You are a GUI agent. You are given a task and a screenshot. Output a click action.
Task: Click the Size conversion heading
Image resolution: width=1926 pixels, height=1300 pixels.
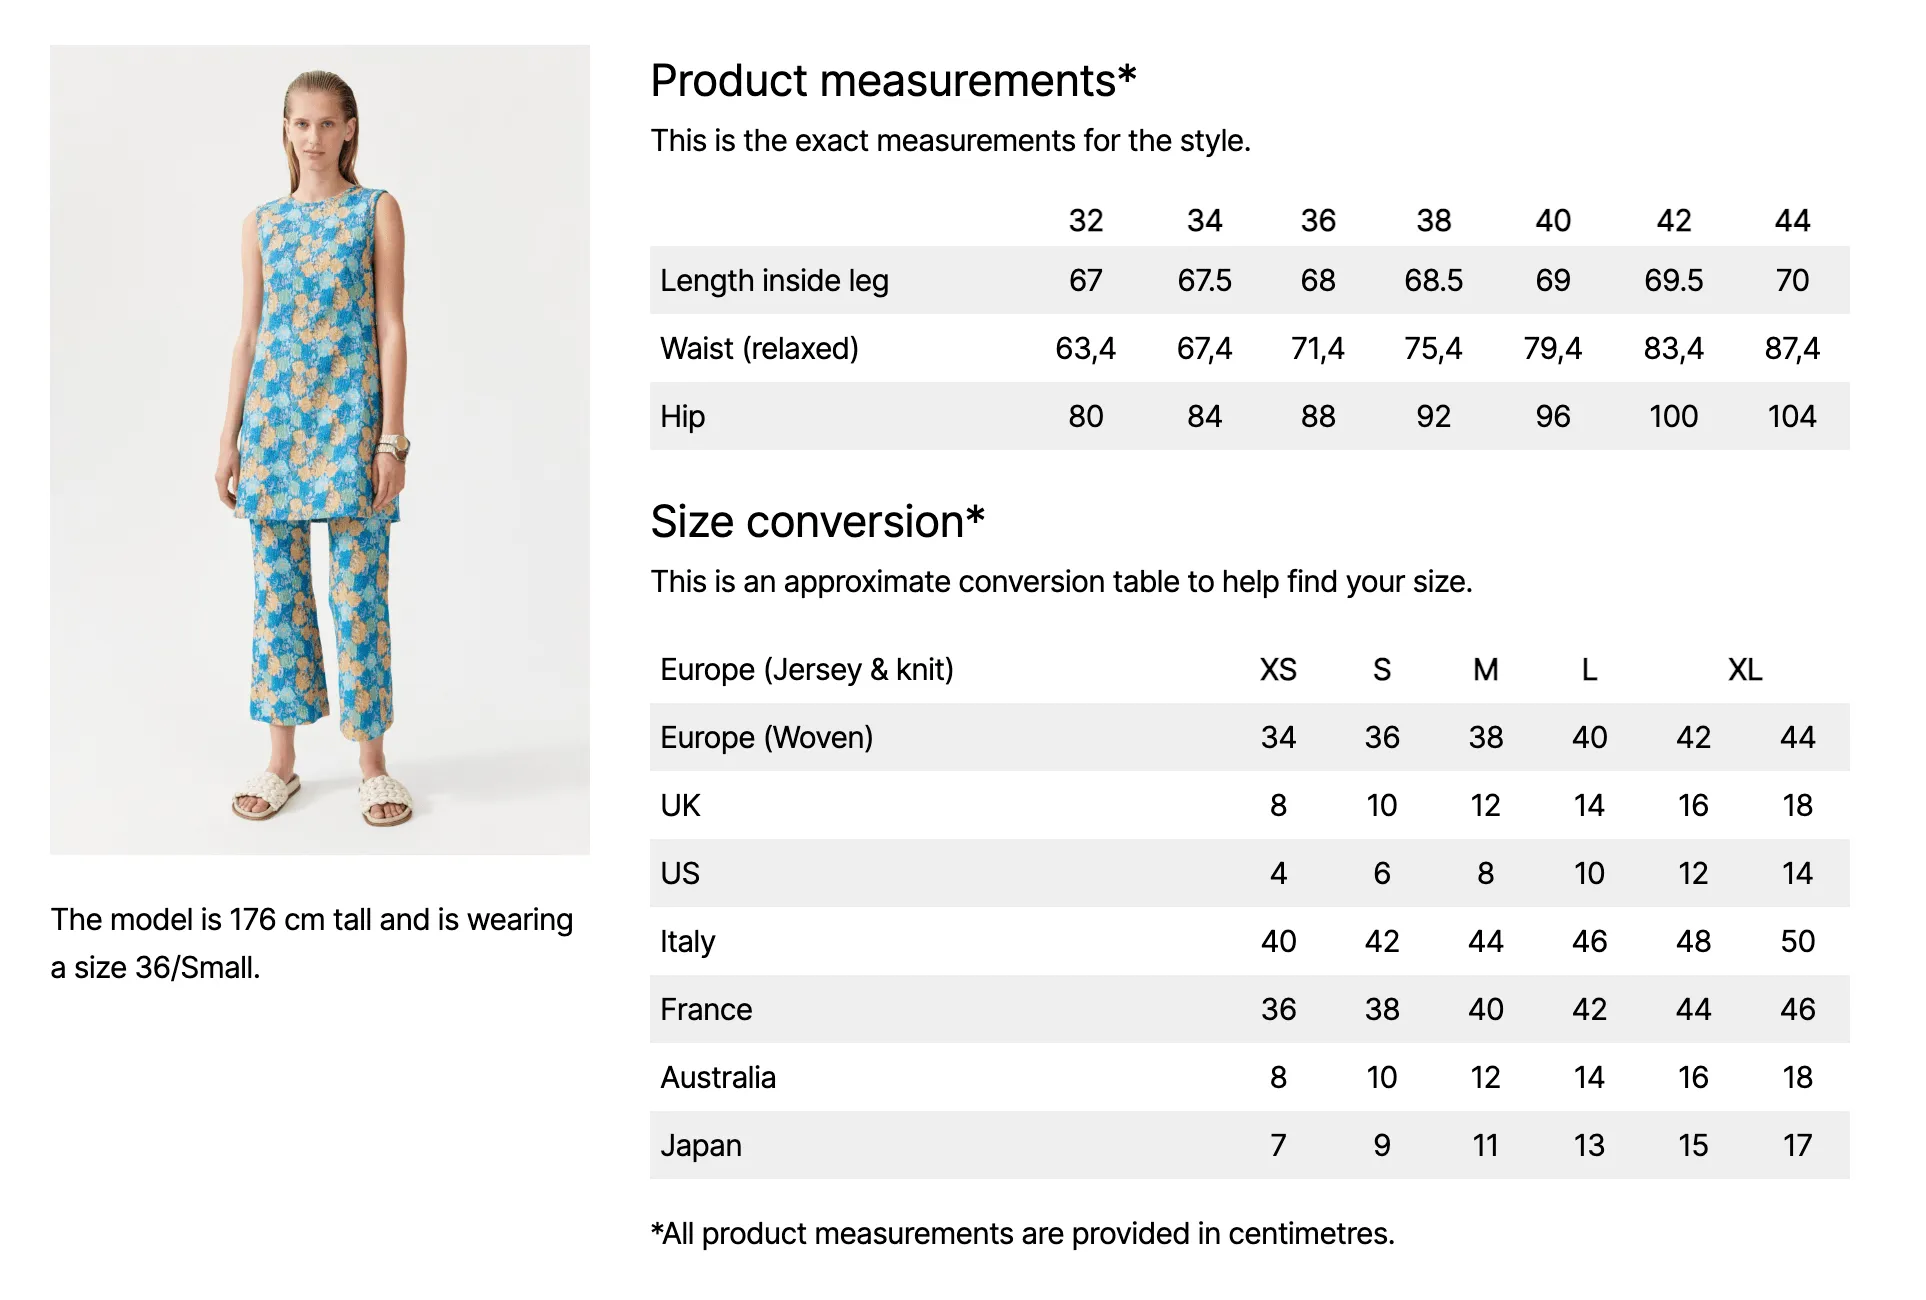817,522
